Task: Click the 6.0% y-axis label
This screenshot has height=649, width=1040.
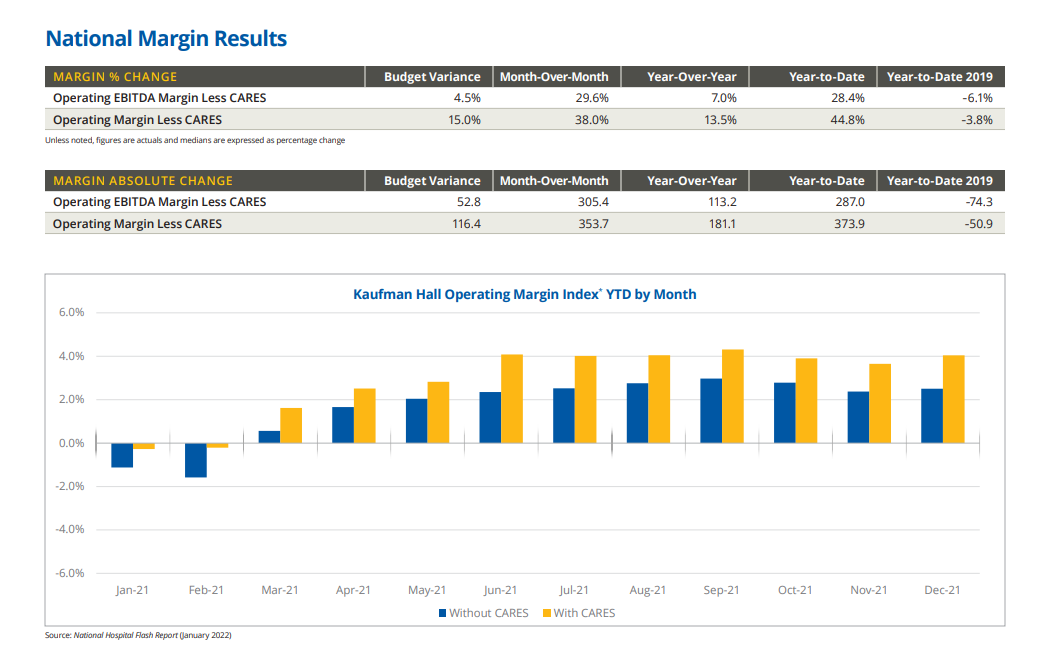Action: coord(72,313)
